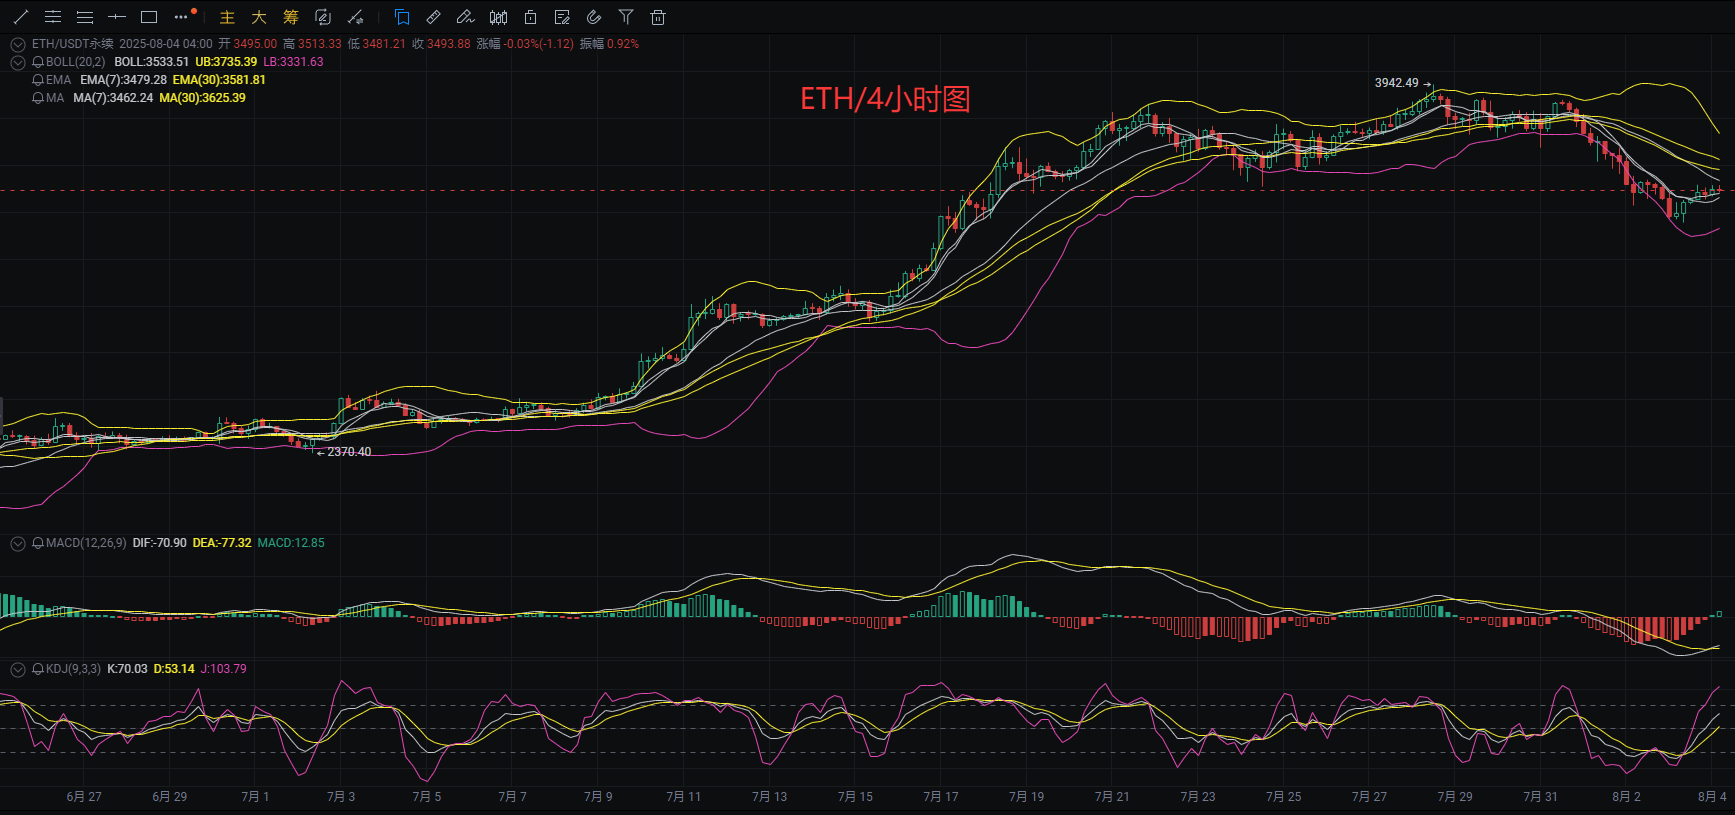The width and height of the screenshot is (1735, 815).
Task: Select the pencil freehand drawing tool
Action: coord(465,17)
